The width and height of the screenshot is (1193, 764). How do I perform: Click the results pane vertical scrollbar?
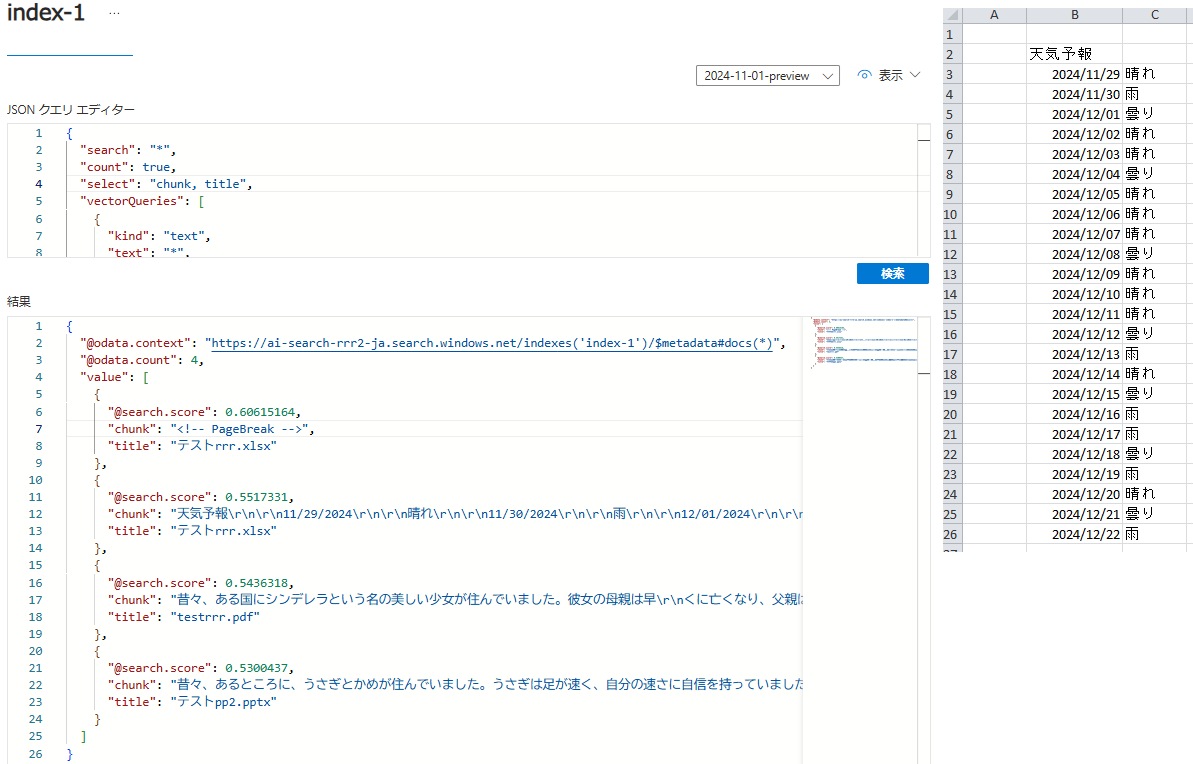(924, 540)
